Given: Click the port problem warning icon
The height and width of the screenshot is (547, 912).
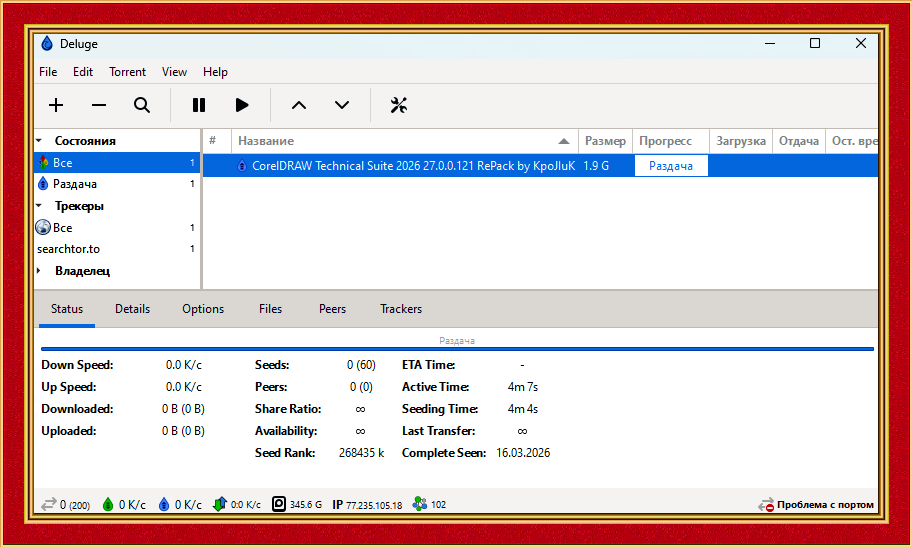Looking at the screenshot, I should 766,505.
